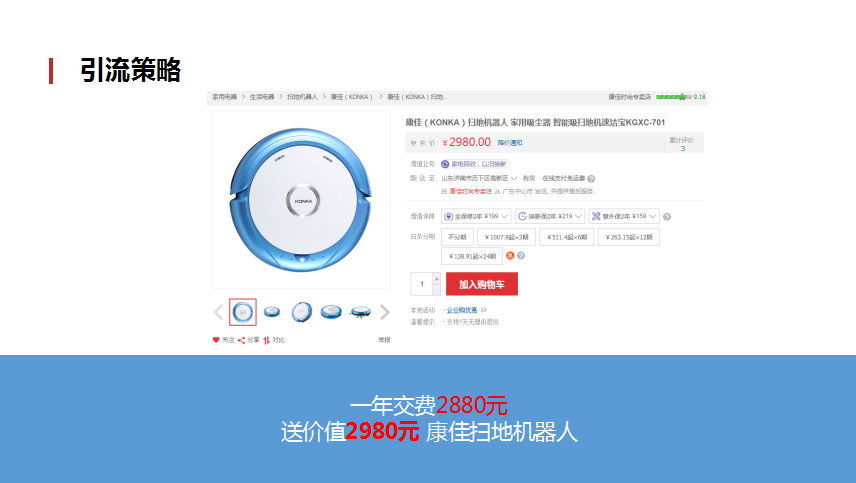Click the 关注 heart icon
The width and height of the screenshot is (856, 483).
pyautogui.click(x=216, y=340)
